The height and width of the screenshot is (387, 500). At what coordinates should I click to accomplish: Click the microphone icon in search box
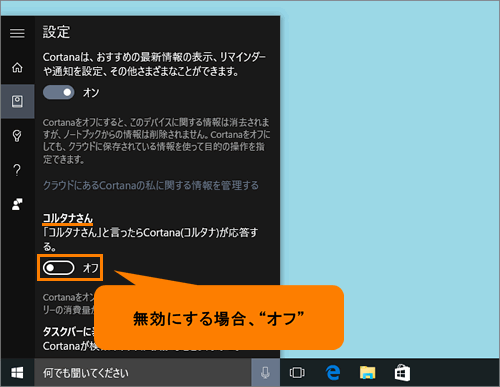(265, 373)
